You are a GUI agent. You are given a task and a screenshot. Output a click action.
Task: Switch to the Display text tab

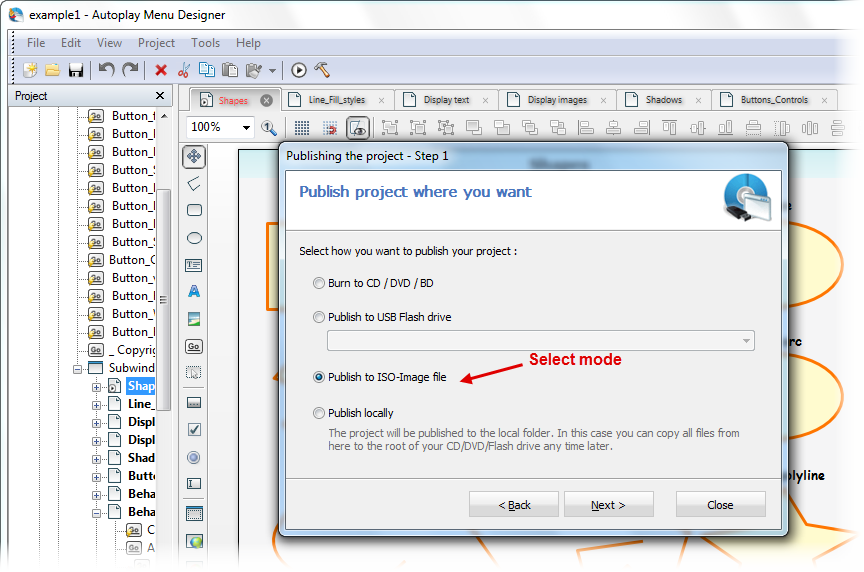click(x=446, y=100)
